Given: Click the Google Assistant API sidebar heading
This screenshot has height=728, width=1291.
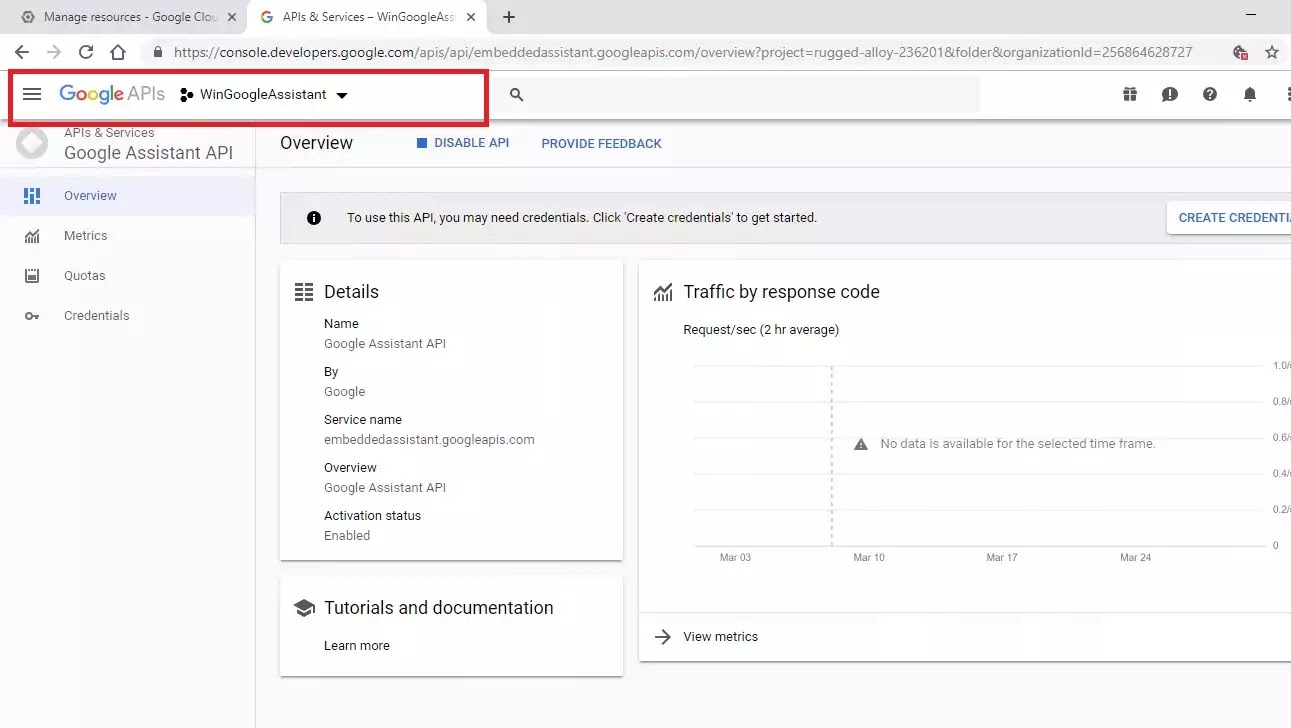Looking at the screenshot, I should pyautogui.click(x=148, y=153).
